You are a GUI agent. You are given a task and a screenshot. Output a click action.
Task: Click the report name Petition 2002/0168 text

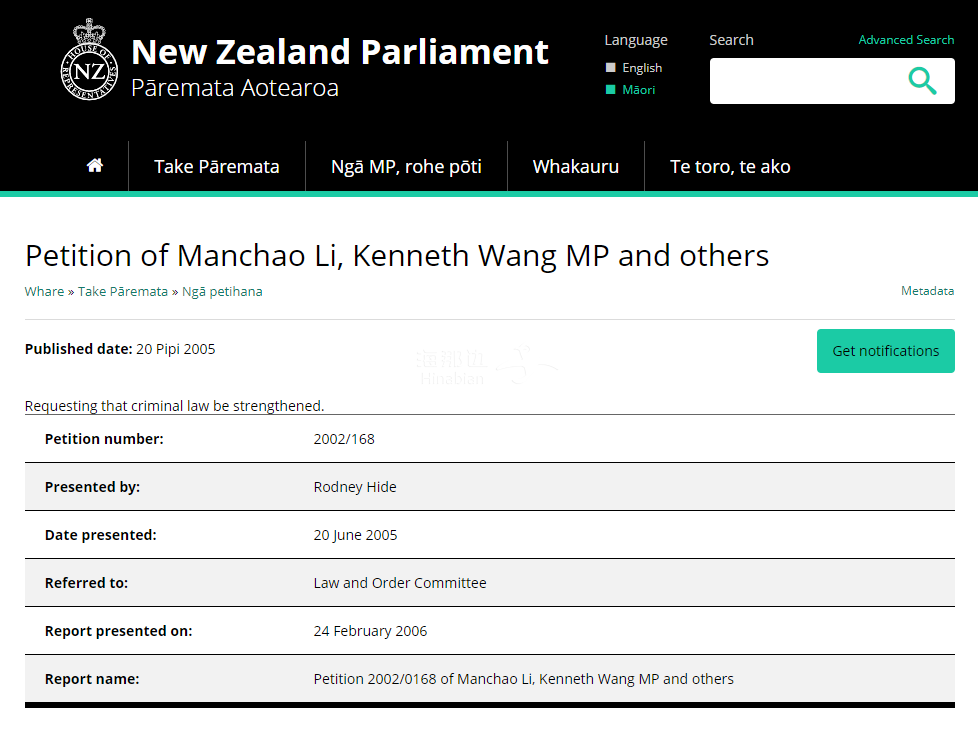tap(523, 679)
